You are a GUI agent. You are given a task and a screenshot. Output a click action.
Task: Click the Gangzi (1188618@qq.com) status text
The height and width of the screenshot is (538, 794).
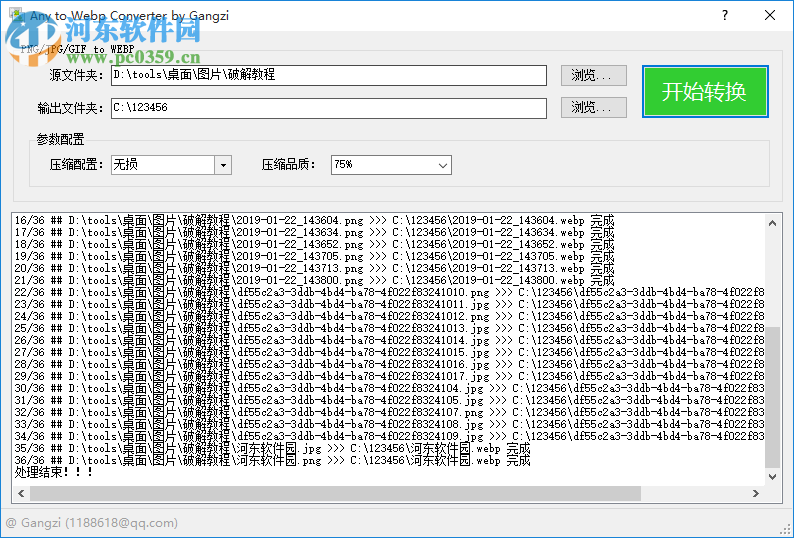(92, 523)
